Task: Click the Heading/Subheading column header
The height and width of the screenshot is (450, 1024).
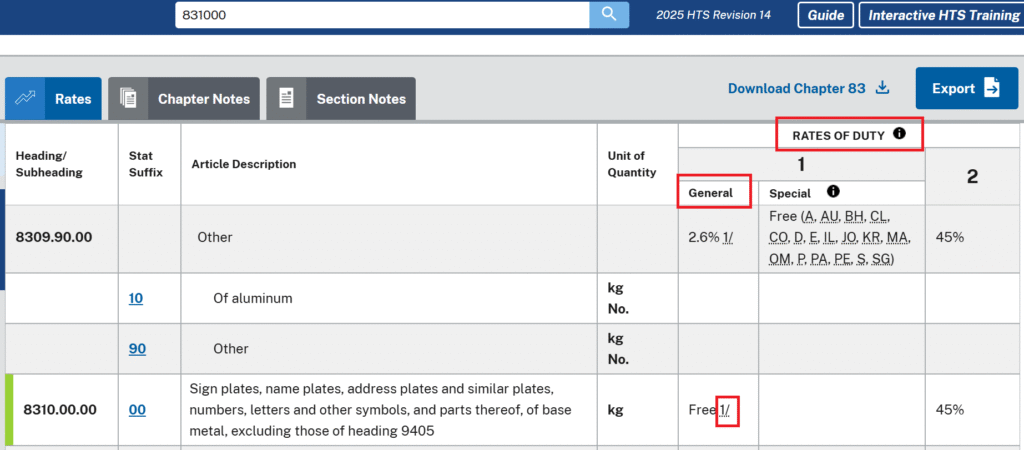Action: point(49,164)
